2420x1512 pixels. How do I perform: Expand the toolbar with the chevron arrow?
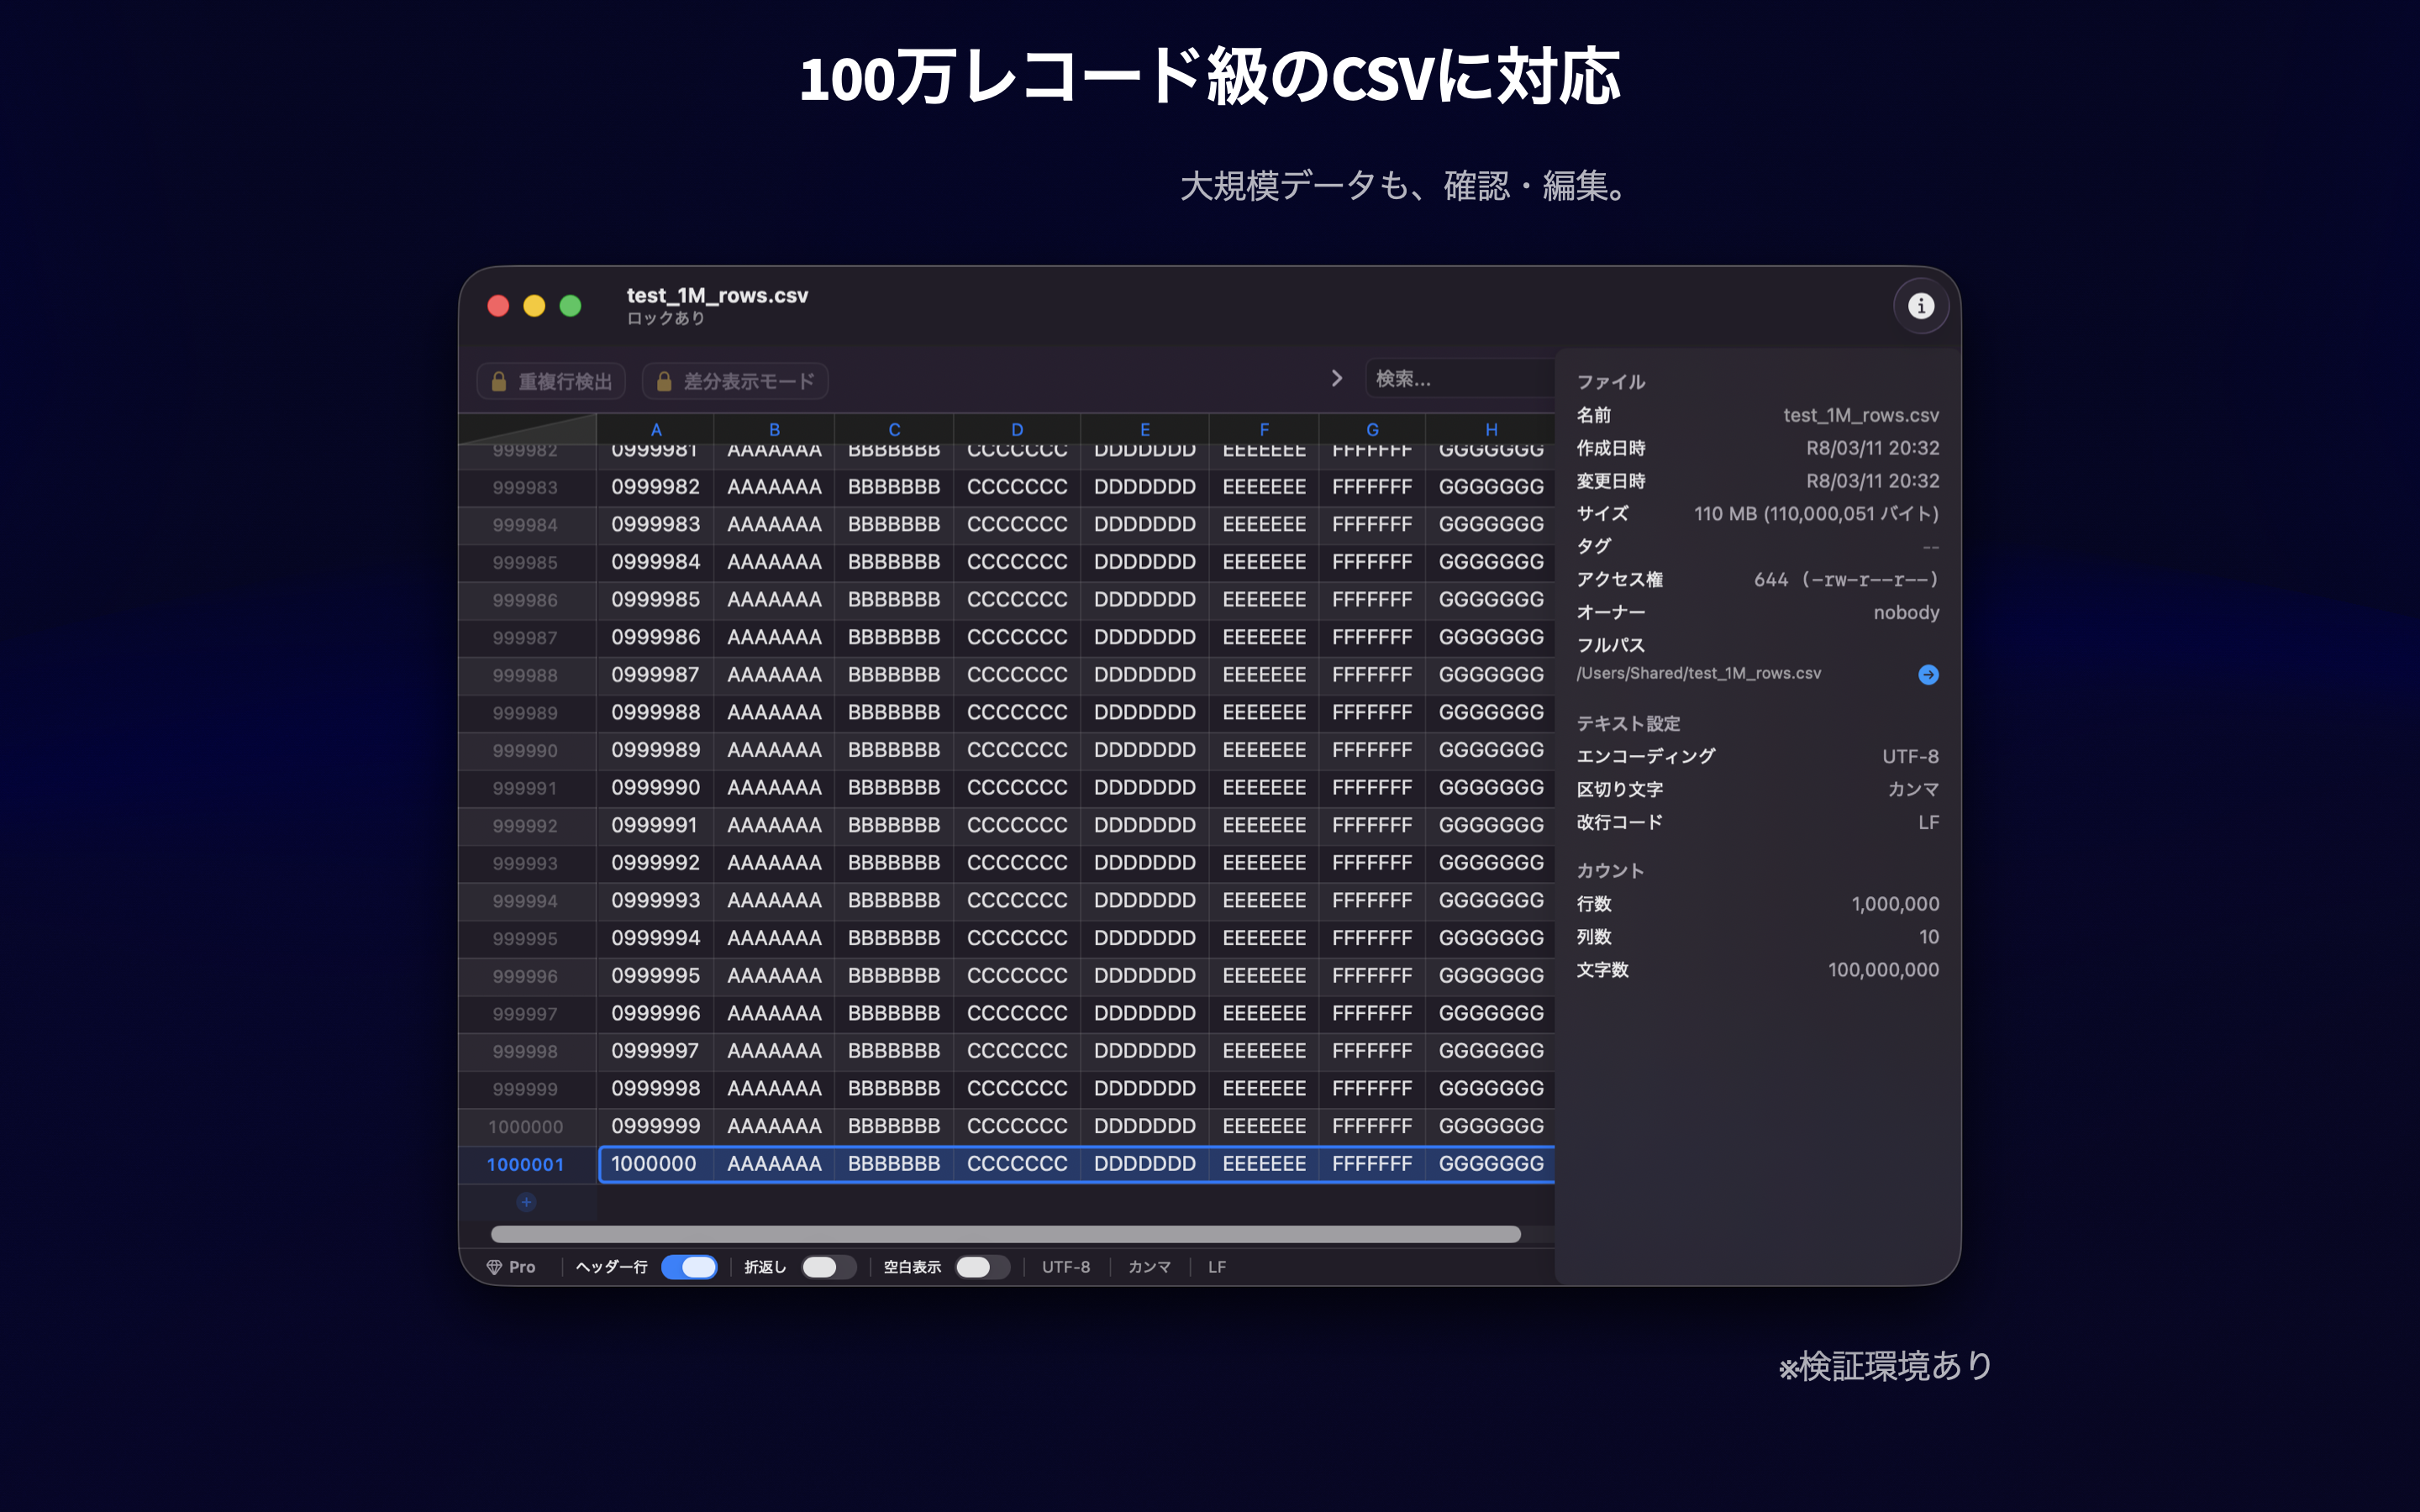click(x=1338, y=378)
